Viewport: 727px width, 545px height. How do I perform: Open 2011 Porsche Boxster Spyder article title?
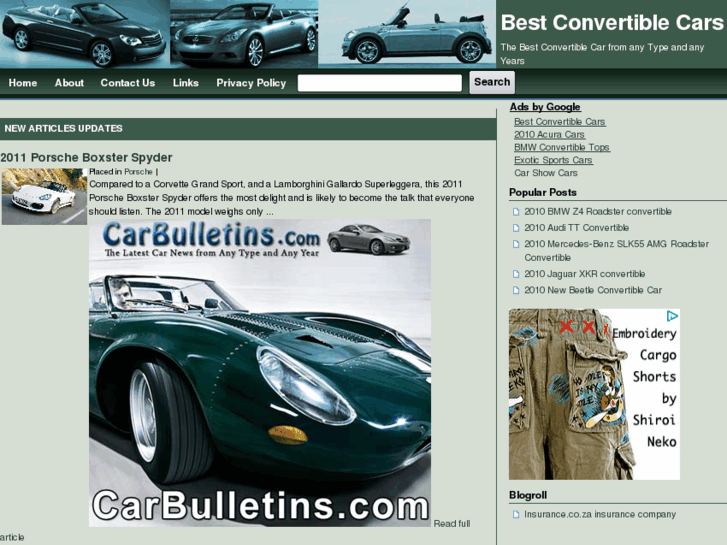coord(86,158)
